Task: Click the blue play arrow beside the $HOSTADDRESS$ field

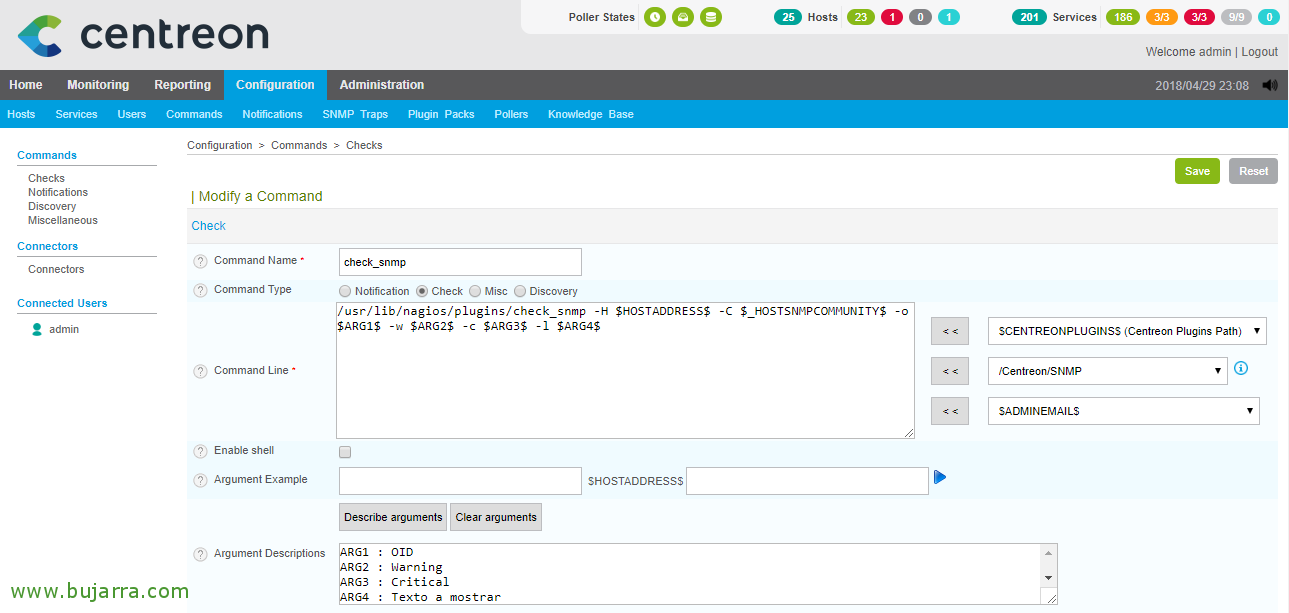Action: [940, 477]
